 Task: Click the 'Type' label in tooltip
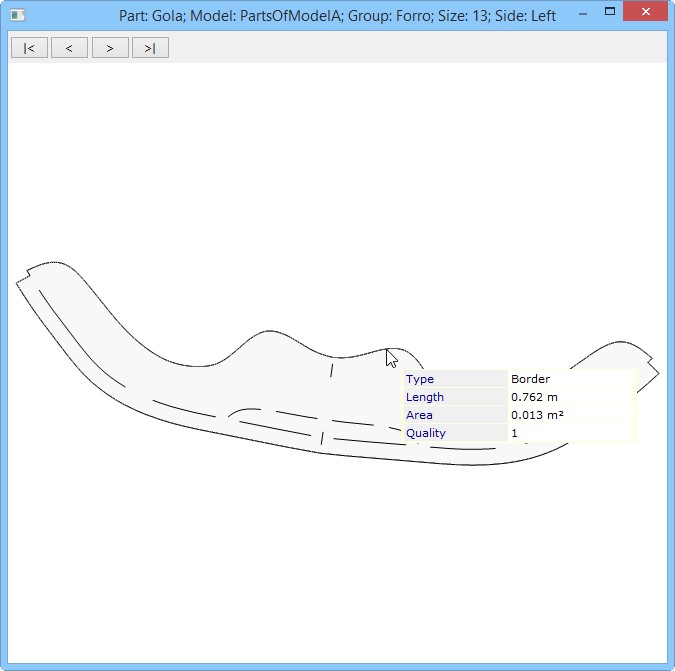[420, 379]
